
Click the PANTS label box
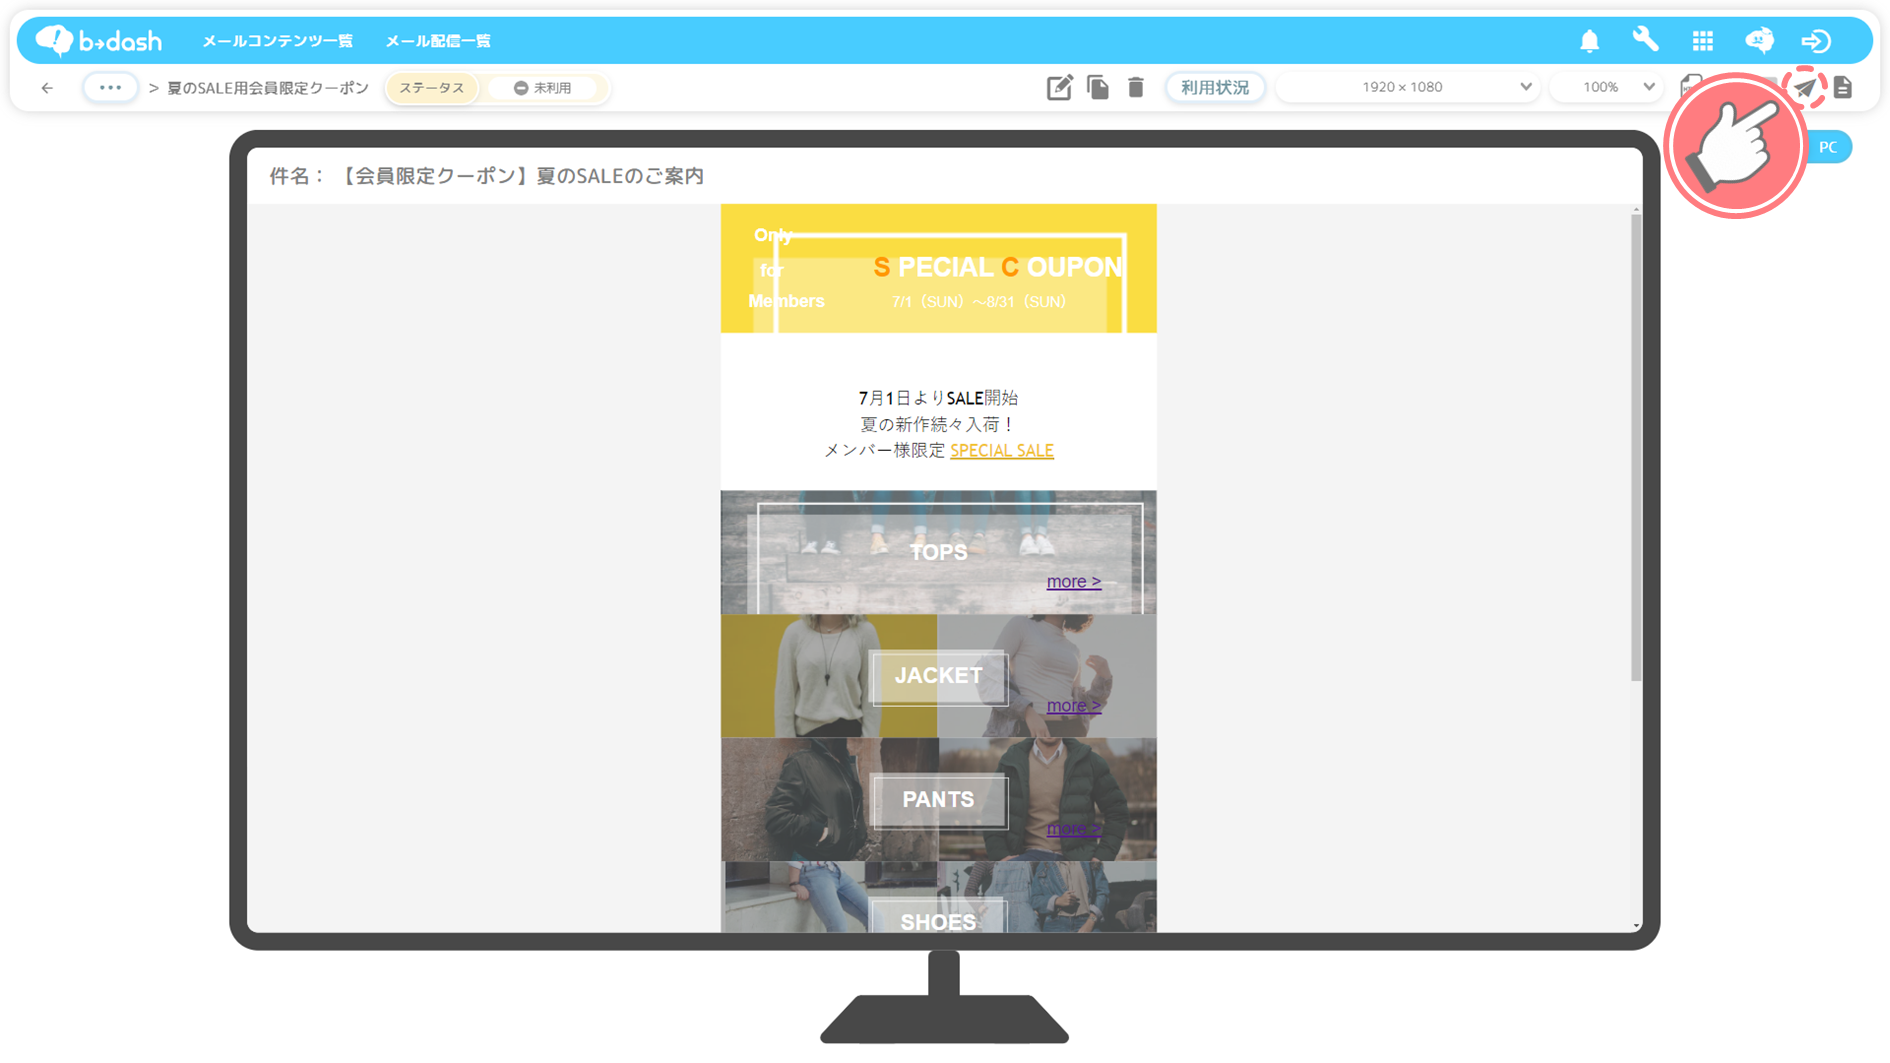938,800
